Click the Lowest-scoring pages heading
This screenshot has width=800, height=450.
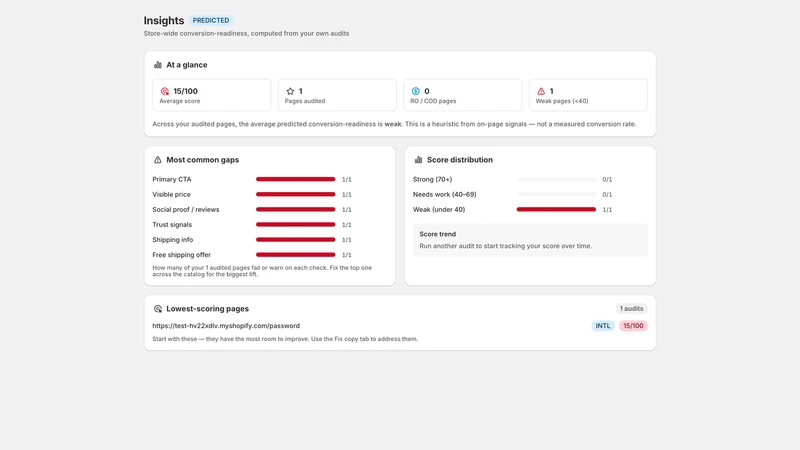click(208, 309)
